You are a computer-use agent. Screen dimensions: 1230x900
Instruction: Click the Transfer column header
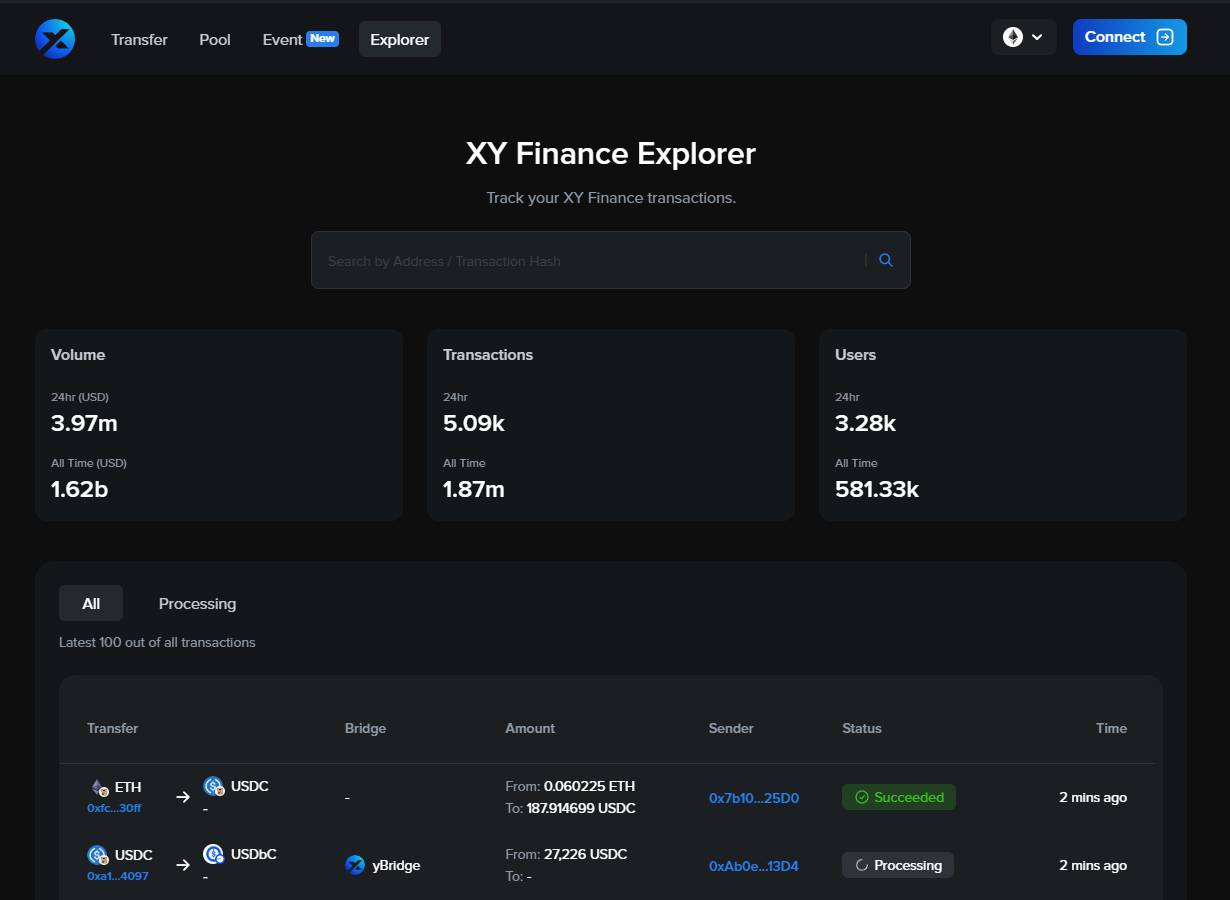coord(112,728)
